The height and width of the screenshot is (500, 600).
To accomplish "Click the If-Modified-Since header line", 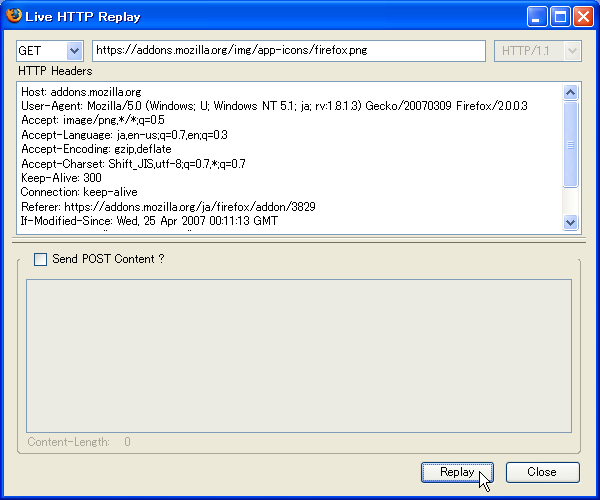I will point(149,221).
